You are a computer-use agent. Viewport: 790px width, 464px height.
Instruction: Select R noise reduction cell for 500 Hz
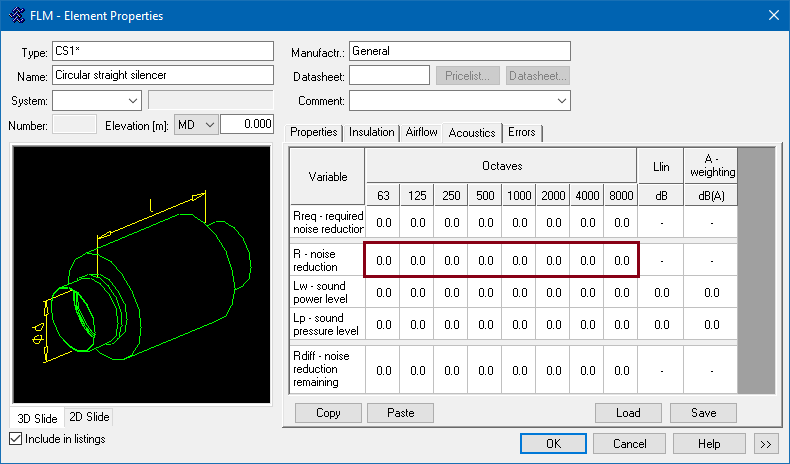pyautogui.click(x=486, y=260)
